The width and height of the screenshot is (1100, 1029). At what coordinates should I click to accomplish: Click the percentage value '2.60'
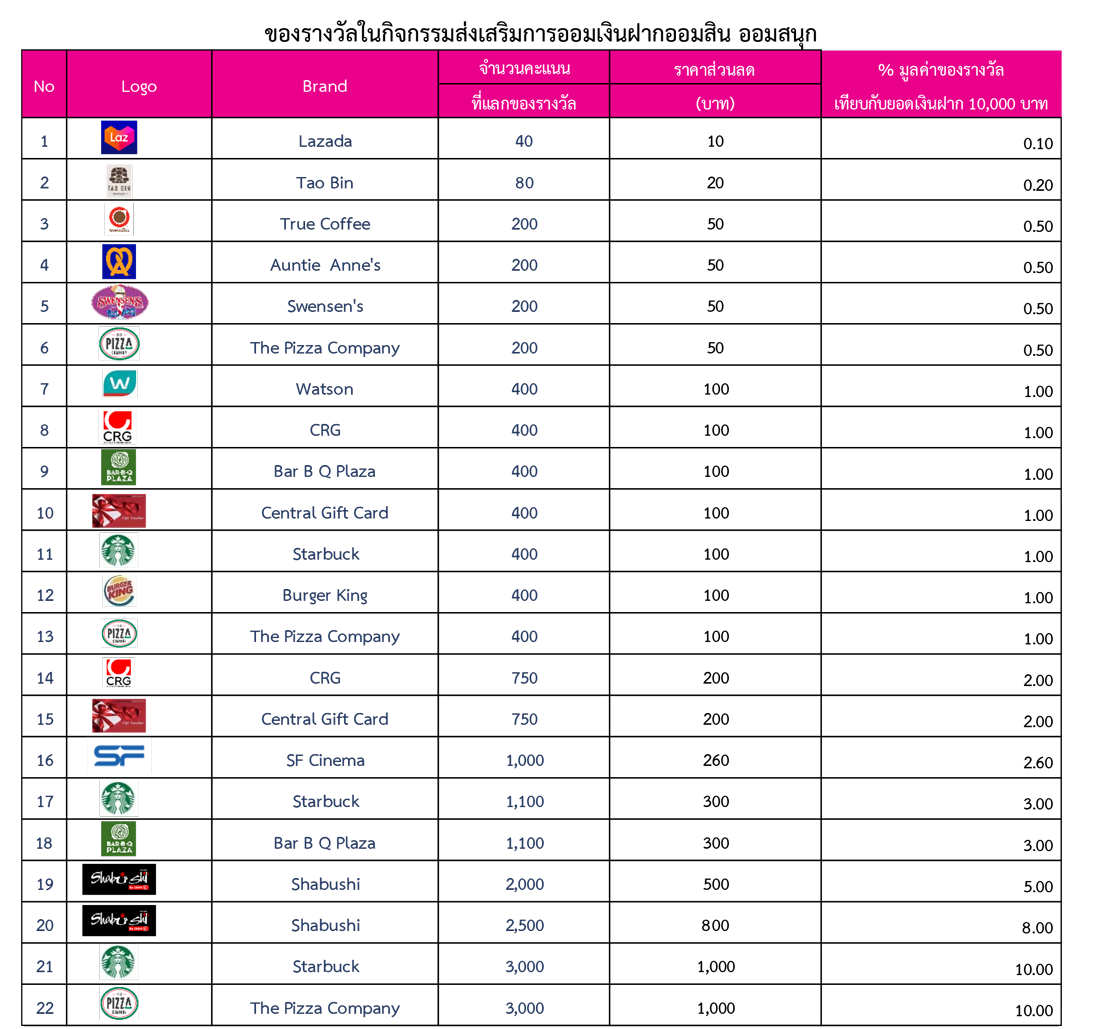pyautogui.click(x=1038, y=762)
